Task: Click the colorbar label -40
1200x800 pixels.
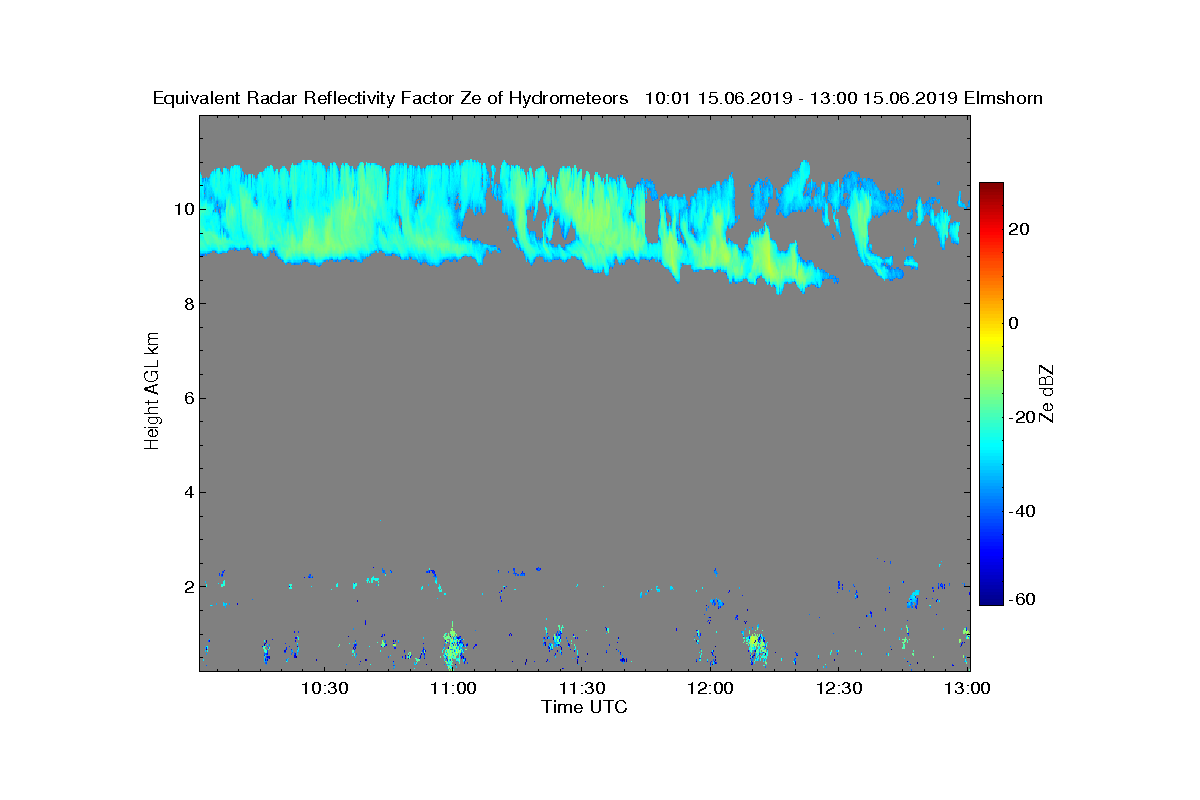Action: (x=1023, y=511)
